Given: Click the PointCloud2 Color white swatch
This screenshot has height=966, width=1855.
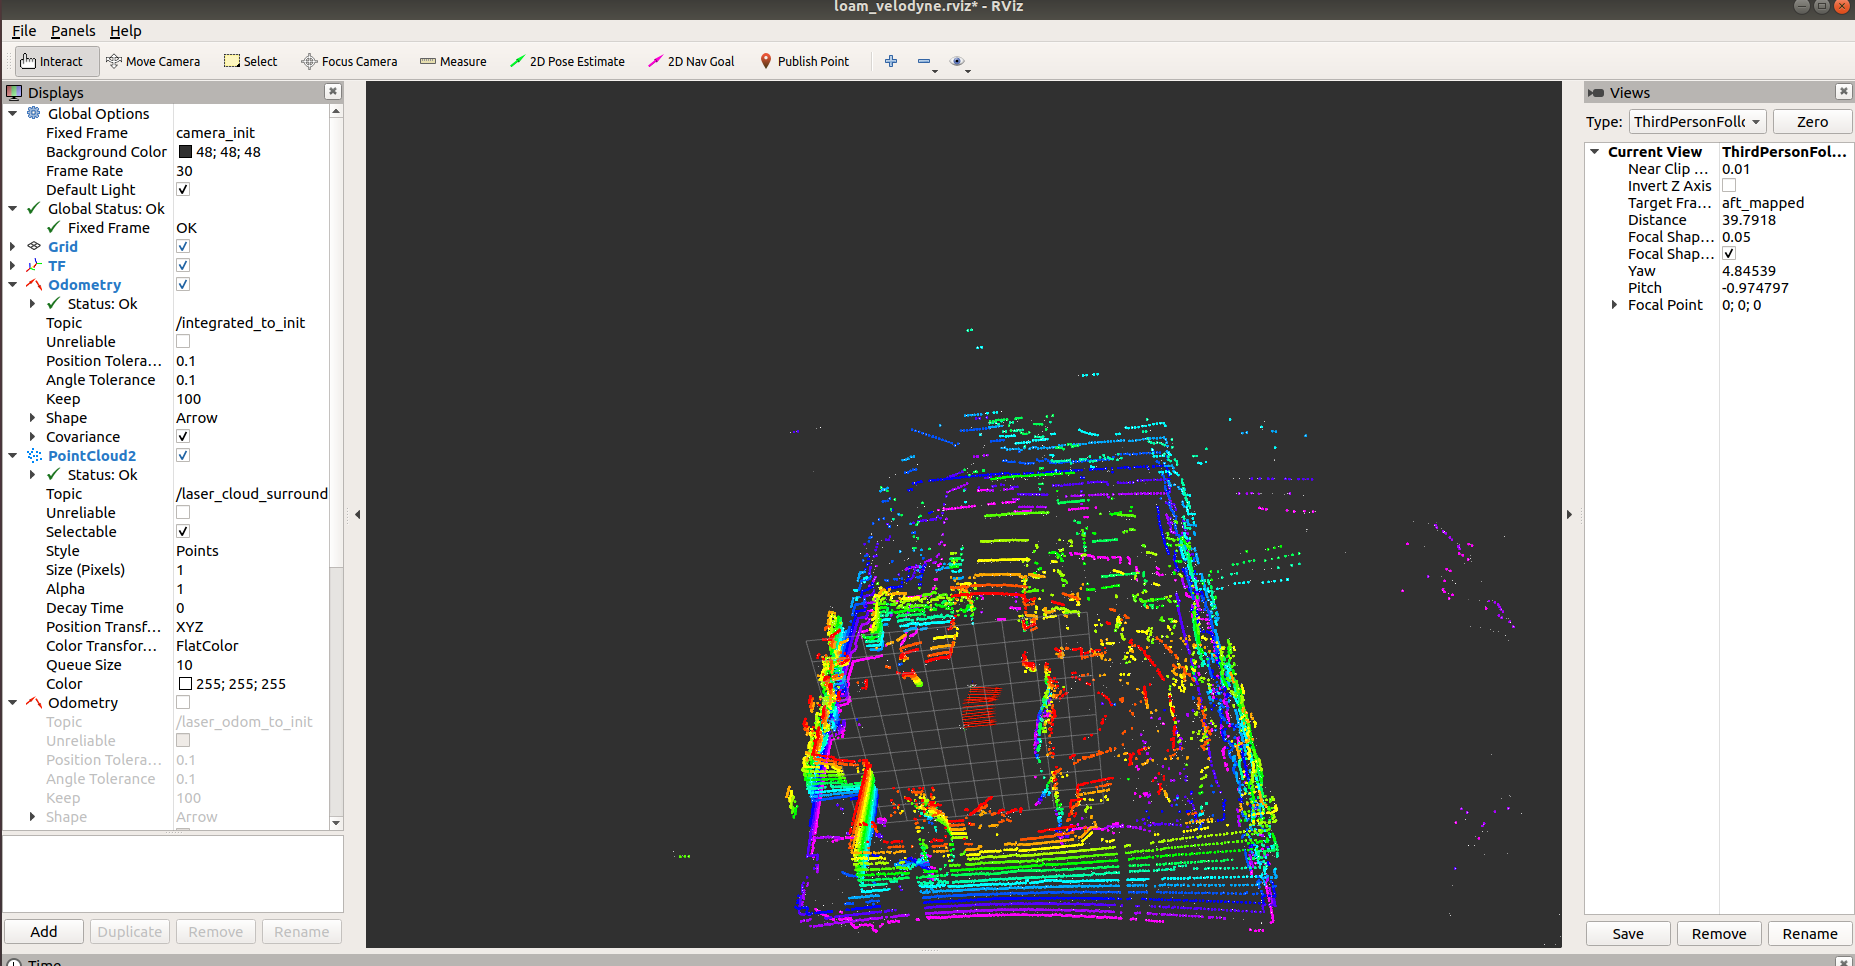Looking at the screenshot, I should (185, 683).
